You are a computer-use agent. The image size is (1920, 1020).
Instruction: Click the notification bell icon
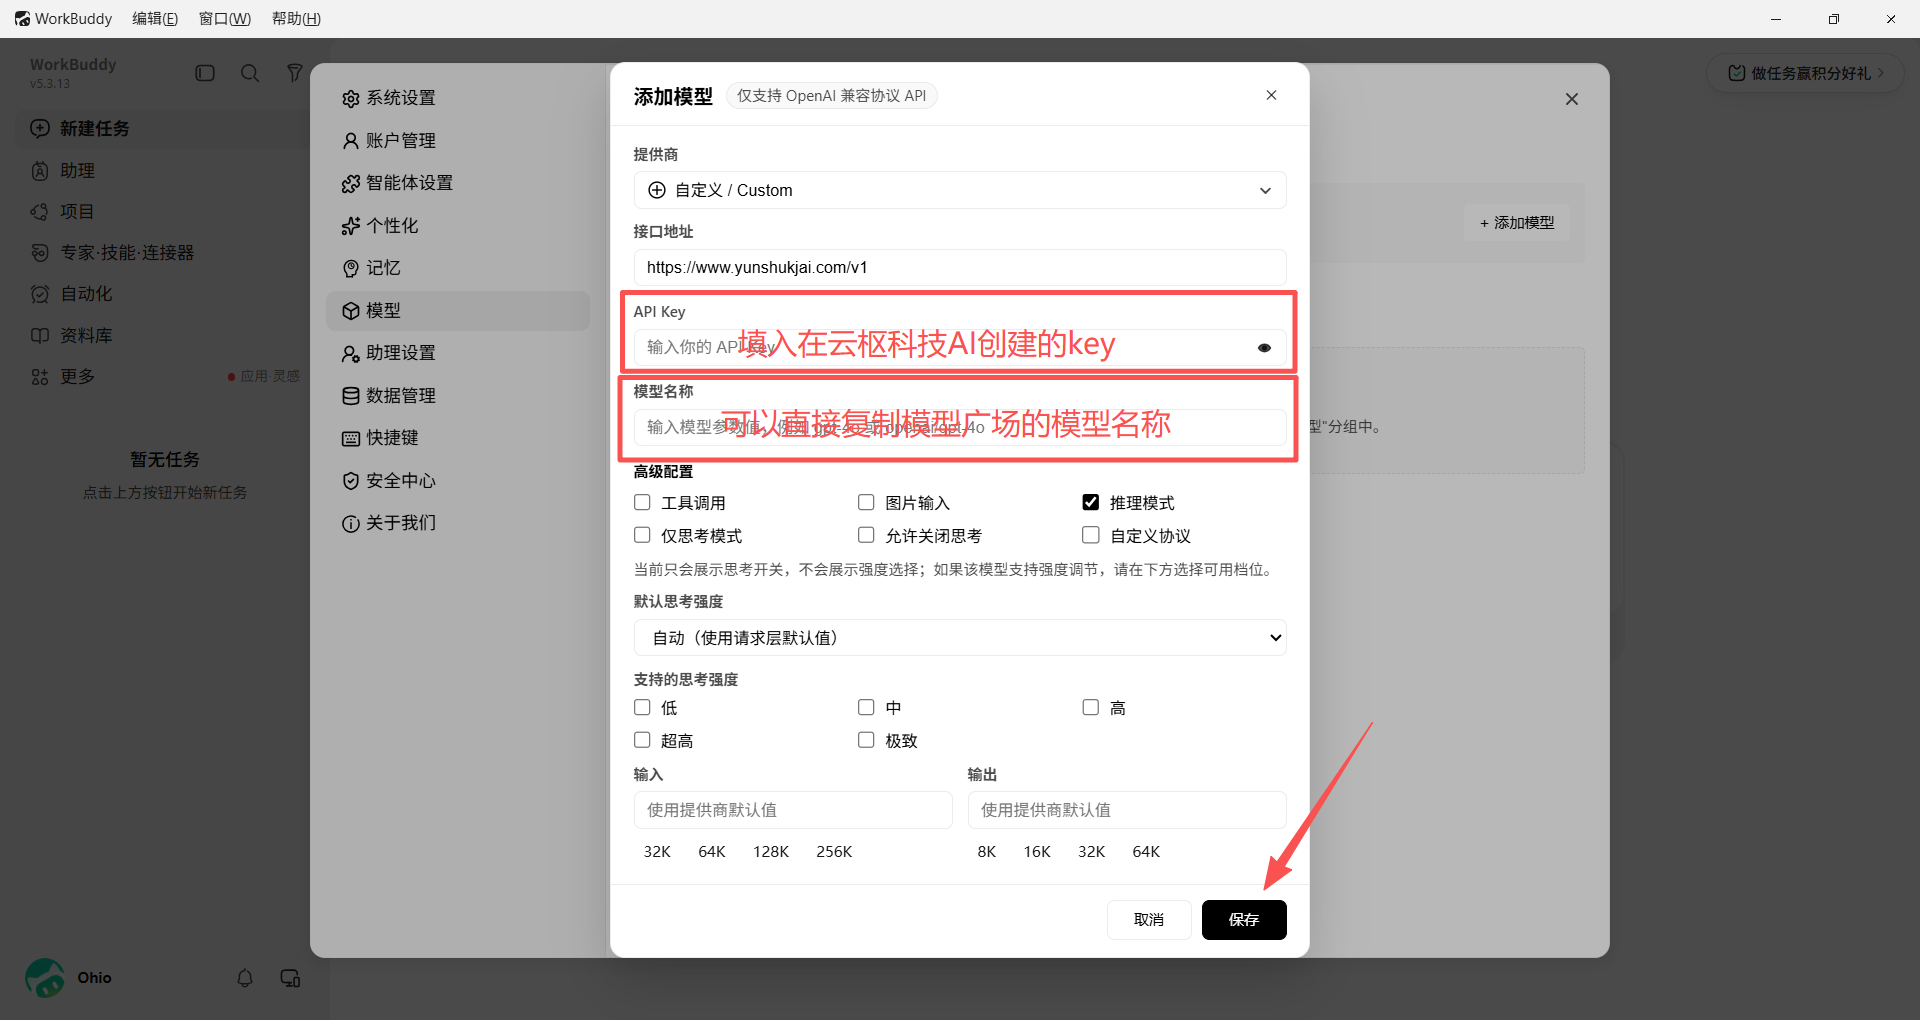click(x=245, y=978)
